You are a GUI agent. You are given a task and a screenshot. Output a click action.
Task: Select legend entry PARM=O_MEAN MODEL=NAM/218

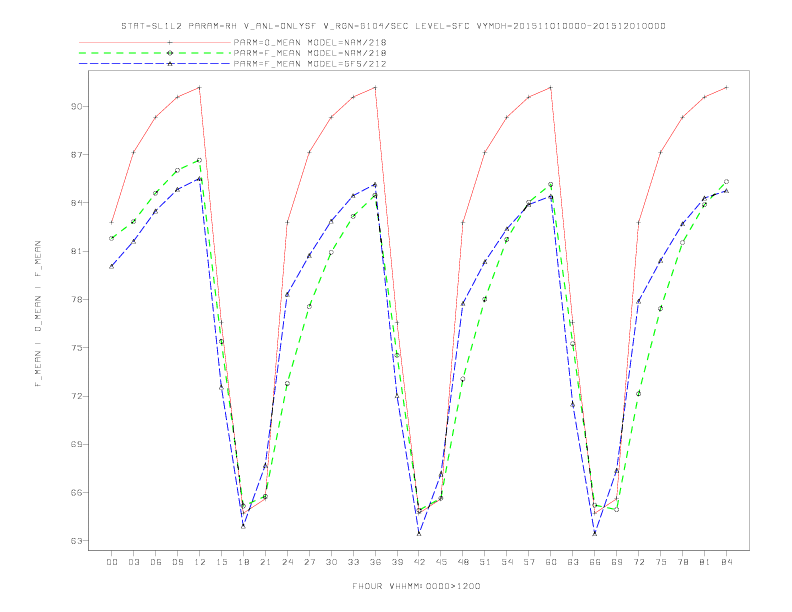[233, 42]
